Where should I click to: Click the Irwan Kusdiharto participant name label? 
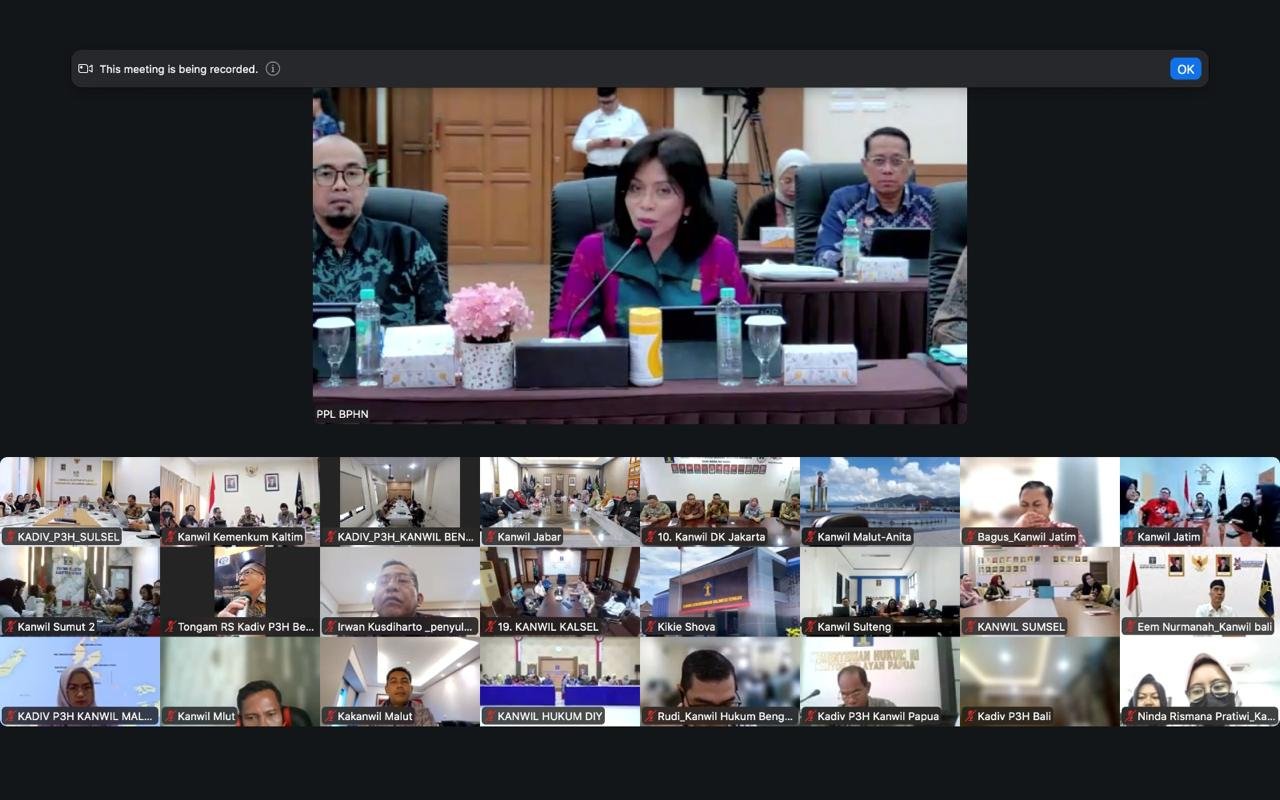coord(398,627)
